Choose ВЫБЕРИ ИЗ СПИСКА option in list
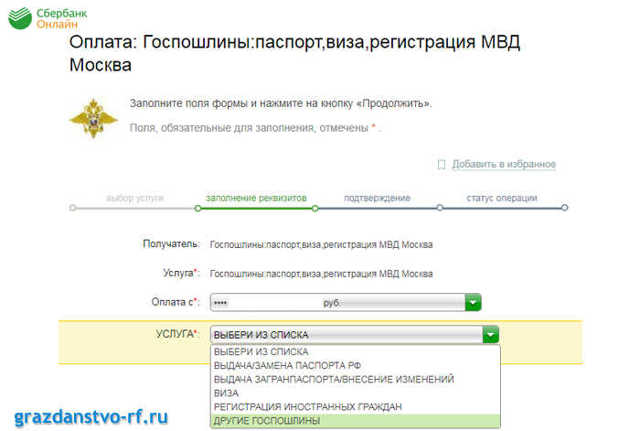 point(355,351)
